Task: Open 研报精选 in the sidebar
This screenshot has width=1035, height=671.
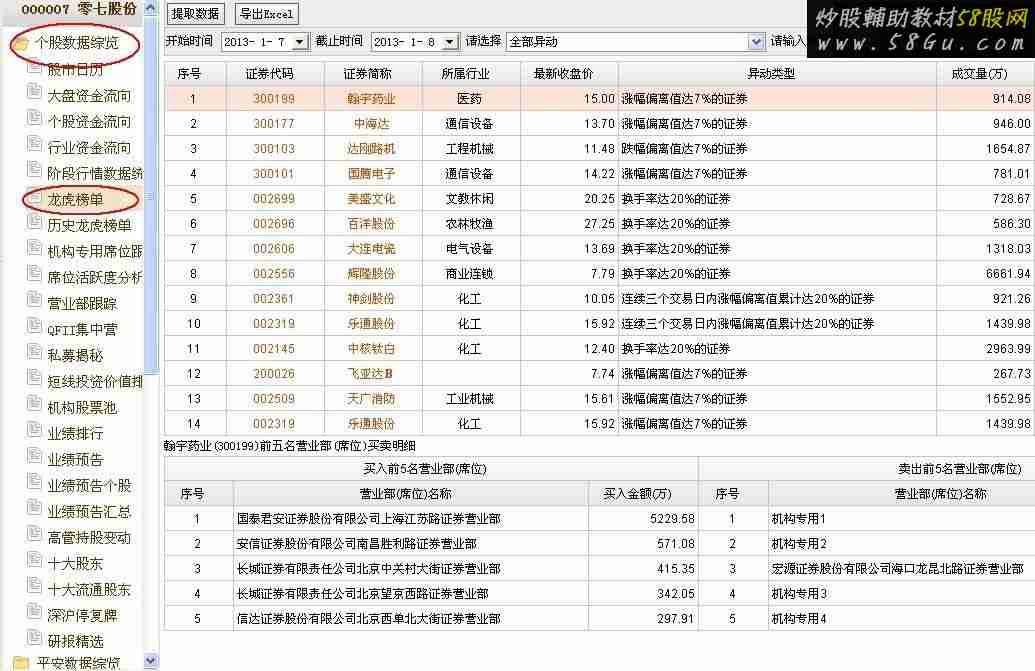Action: [75, 641]
